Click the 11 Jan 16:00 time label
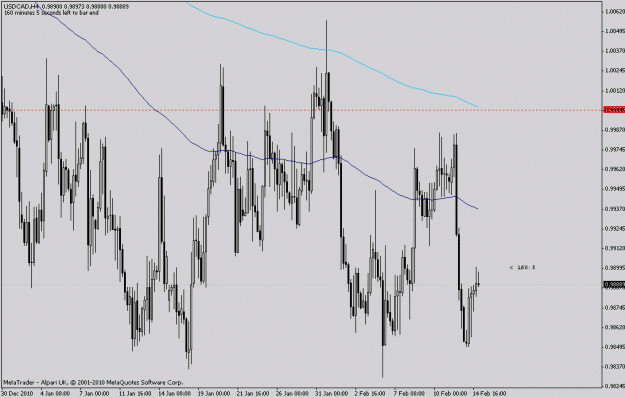The height and width of the screenshot is (398, 625). [x=135, y=394]
